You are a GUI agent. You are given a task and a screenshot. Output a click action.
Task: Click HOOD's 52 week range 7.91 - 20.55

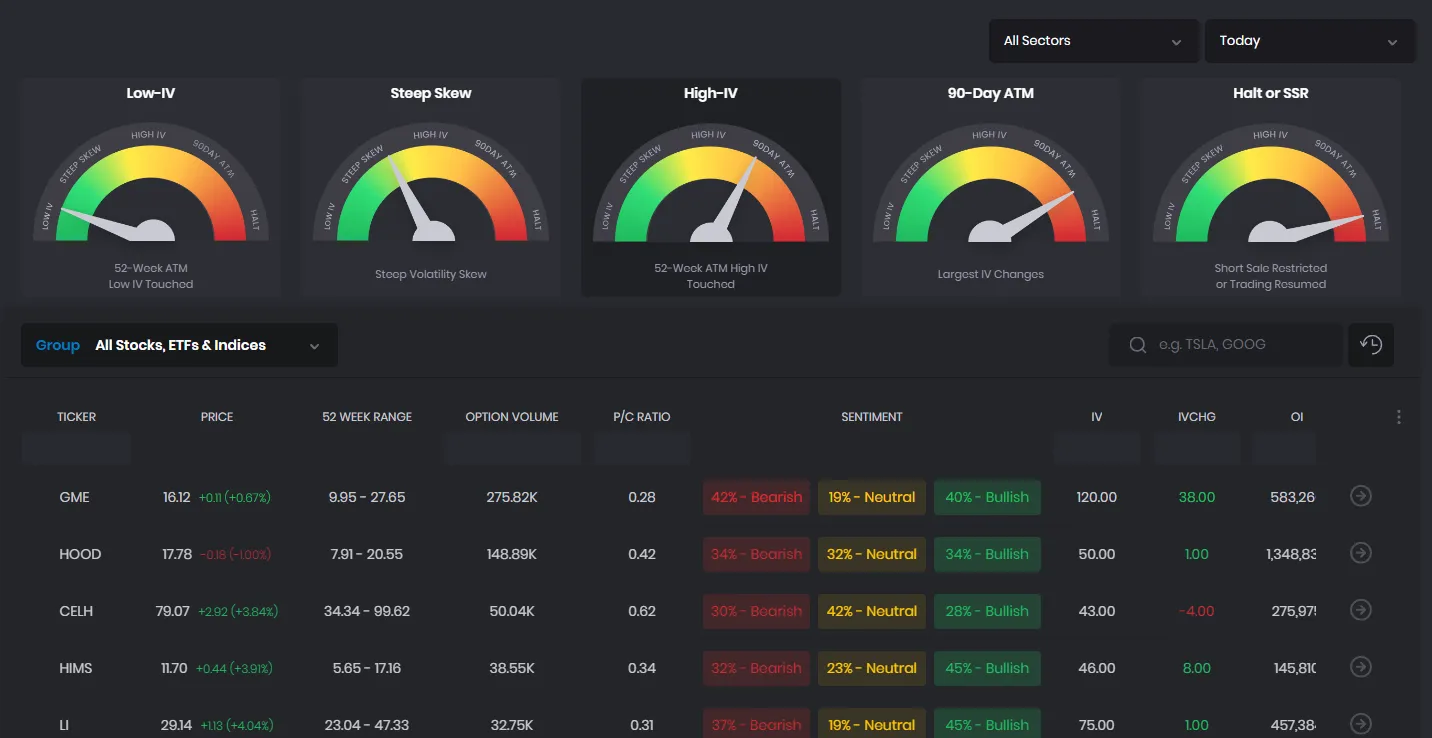coord(367,554)
